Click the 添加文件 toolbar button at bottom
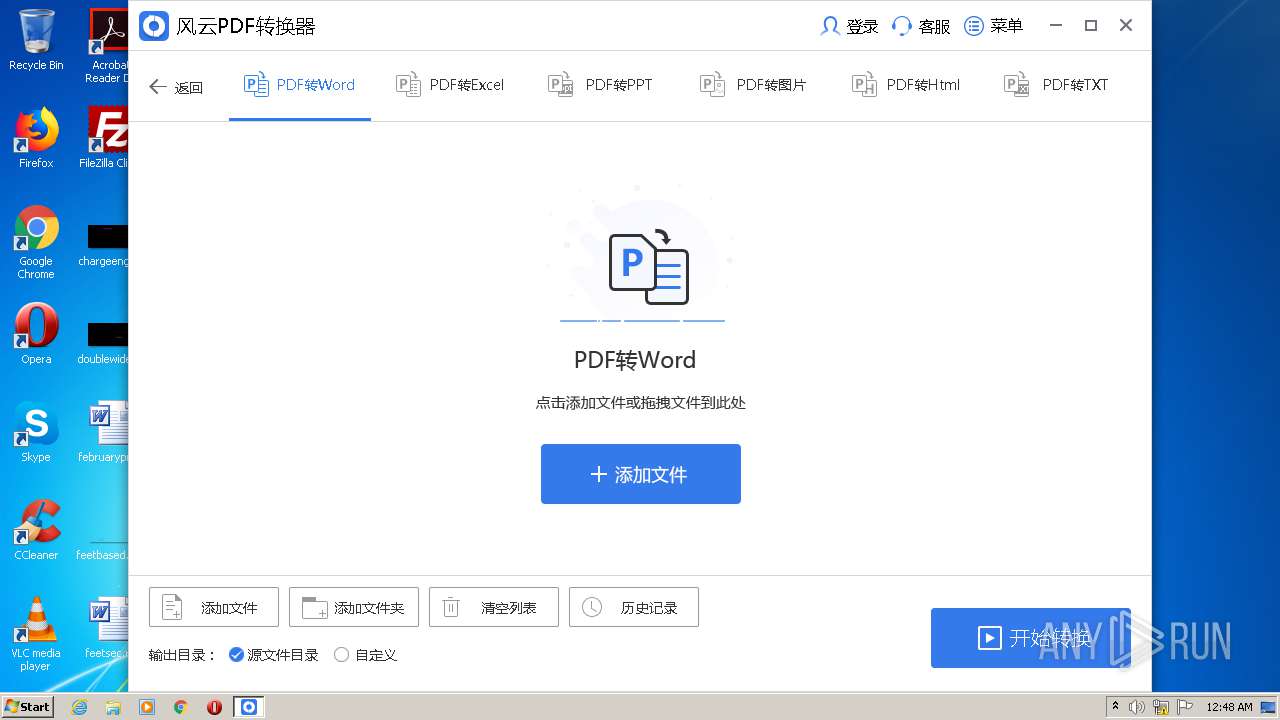 (x=214, y=607)
